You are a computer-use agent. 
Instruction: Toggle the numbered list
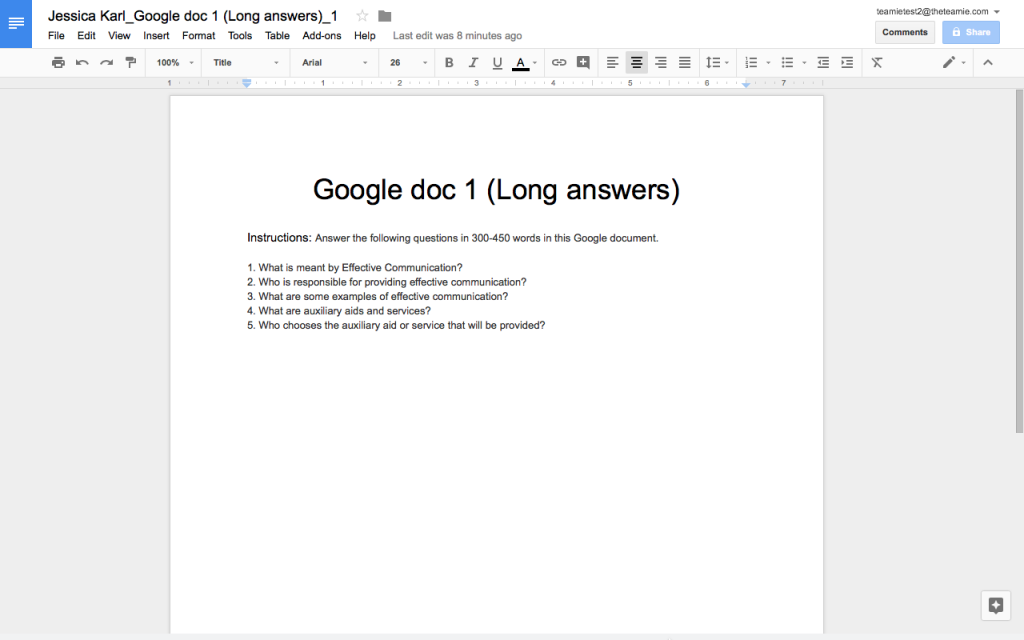click(751, 63)
